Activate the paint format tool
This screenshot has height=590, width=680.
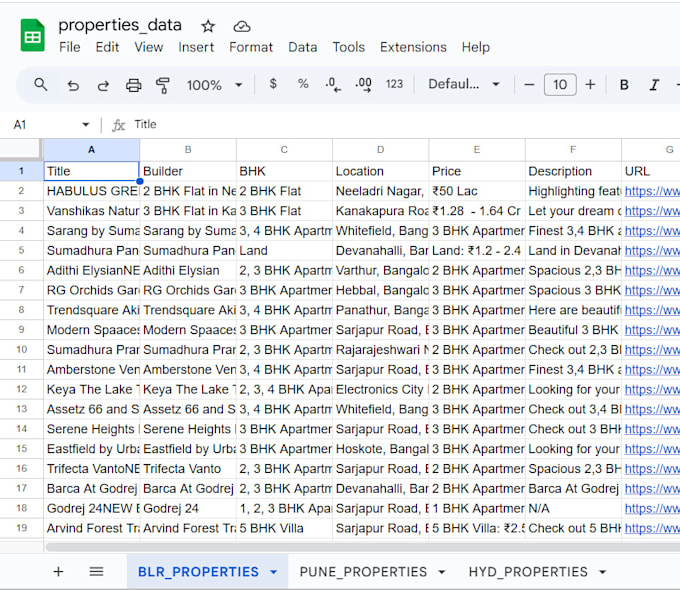coord(163,85)
